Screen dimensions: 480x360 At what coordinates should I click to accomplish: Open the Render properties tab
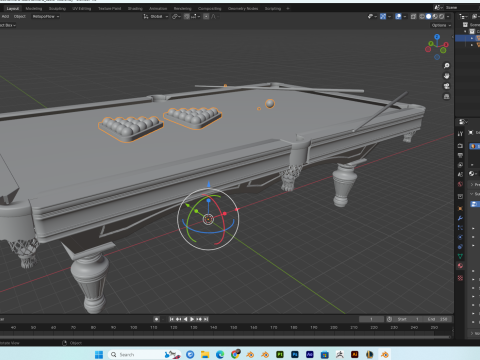pyautogui.click(x=460, y=146)
